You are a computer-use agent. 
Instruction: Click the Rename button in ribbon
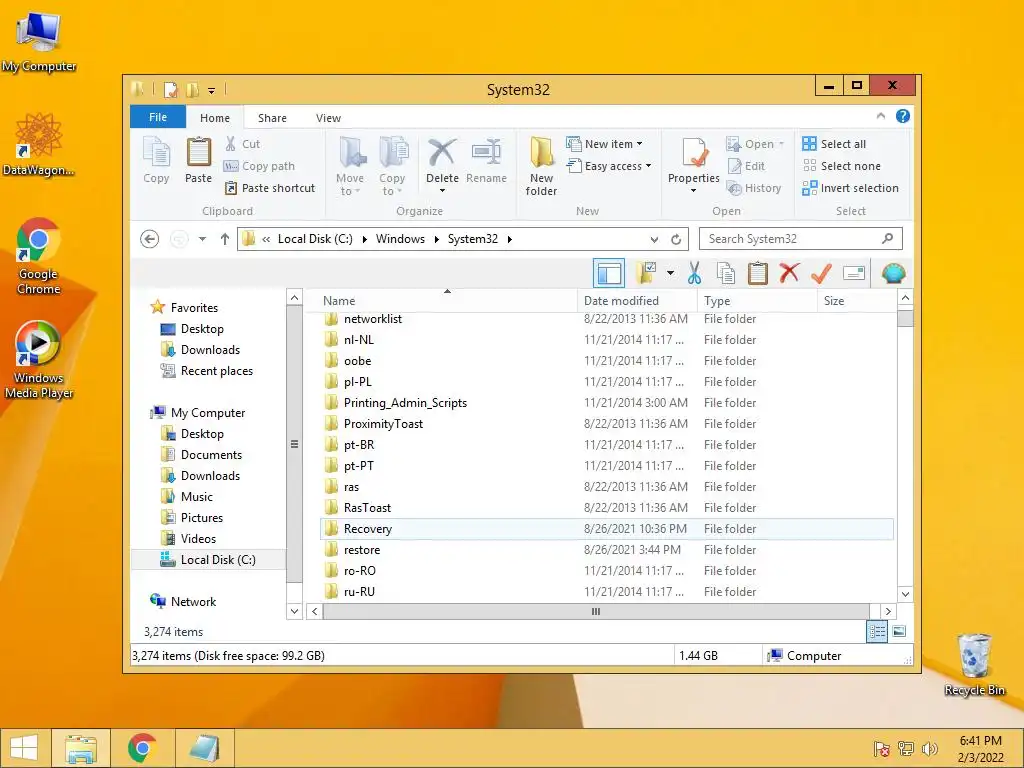coord(487,161)
